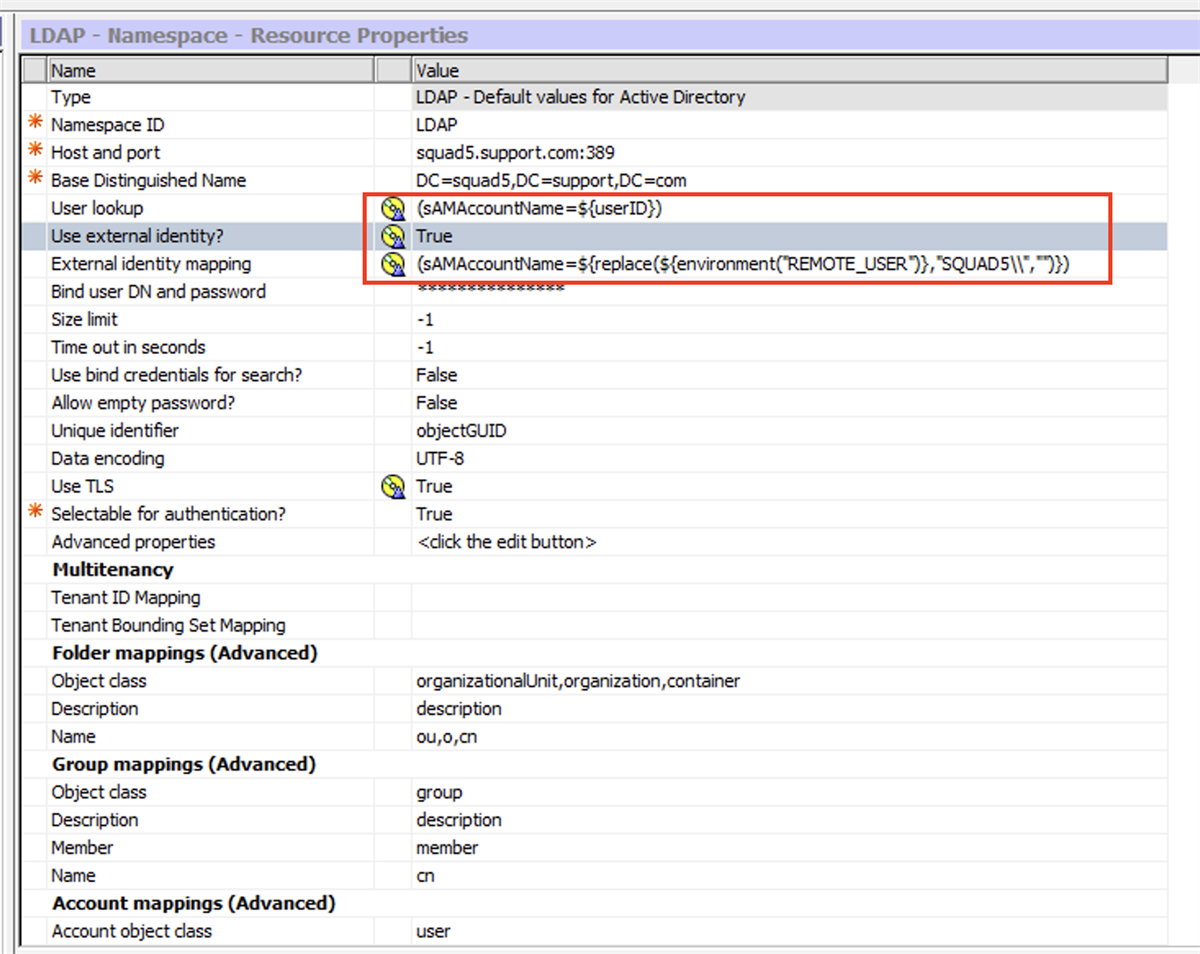Click the Name column header
The width and height of the screenshot is (1200, 954).
(x=210, y=70)
